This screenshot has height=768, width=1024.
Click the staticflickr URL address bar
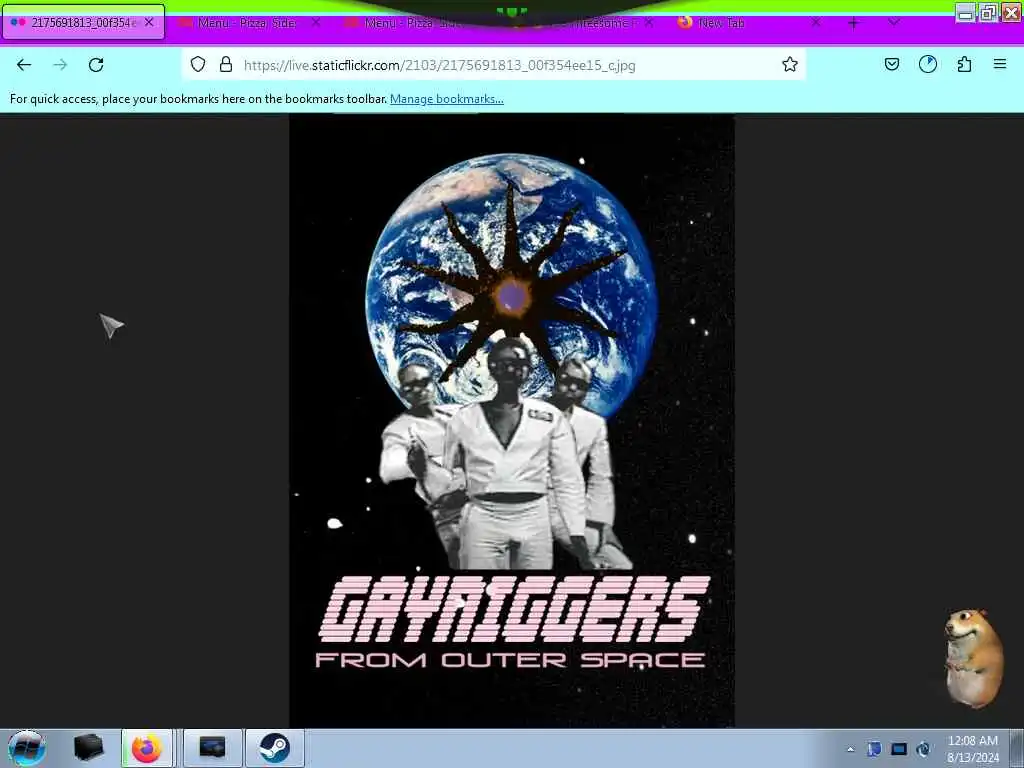(494, 65)
